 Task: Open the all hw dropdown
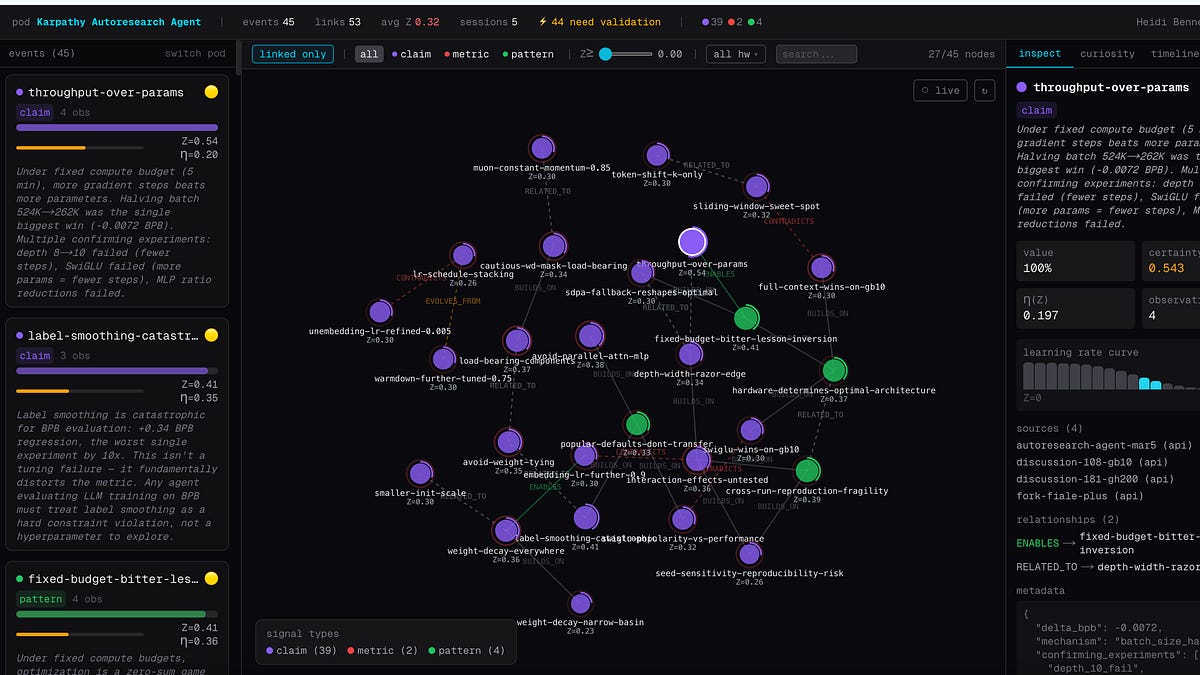point(735,53)
